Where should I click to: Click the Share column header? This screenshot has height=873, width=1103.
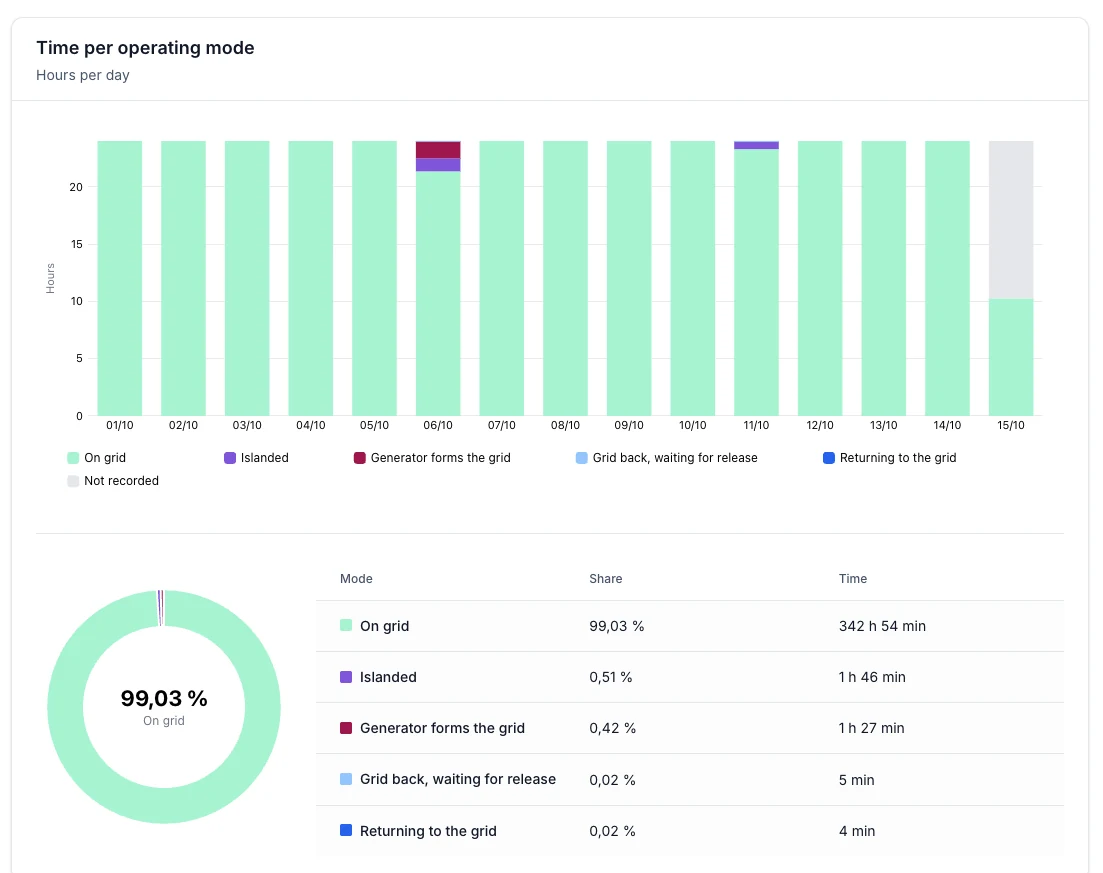(x=606, y=579)
